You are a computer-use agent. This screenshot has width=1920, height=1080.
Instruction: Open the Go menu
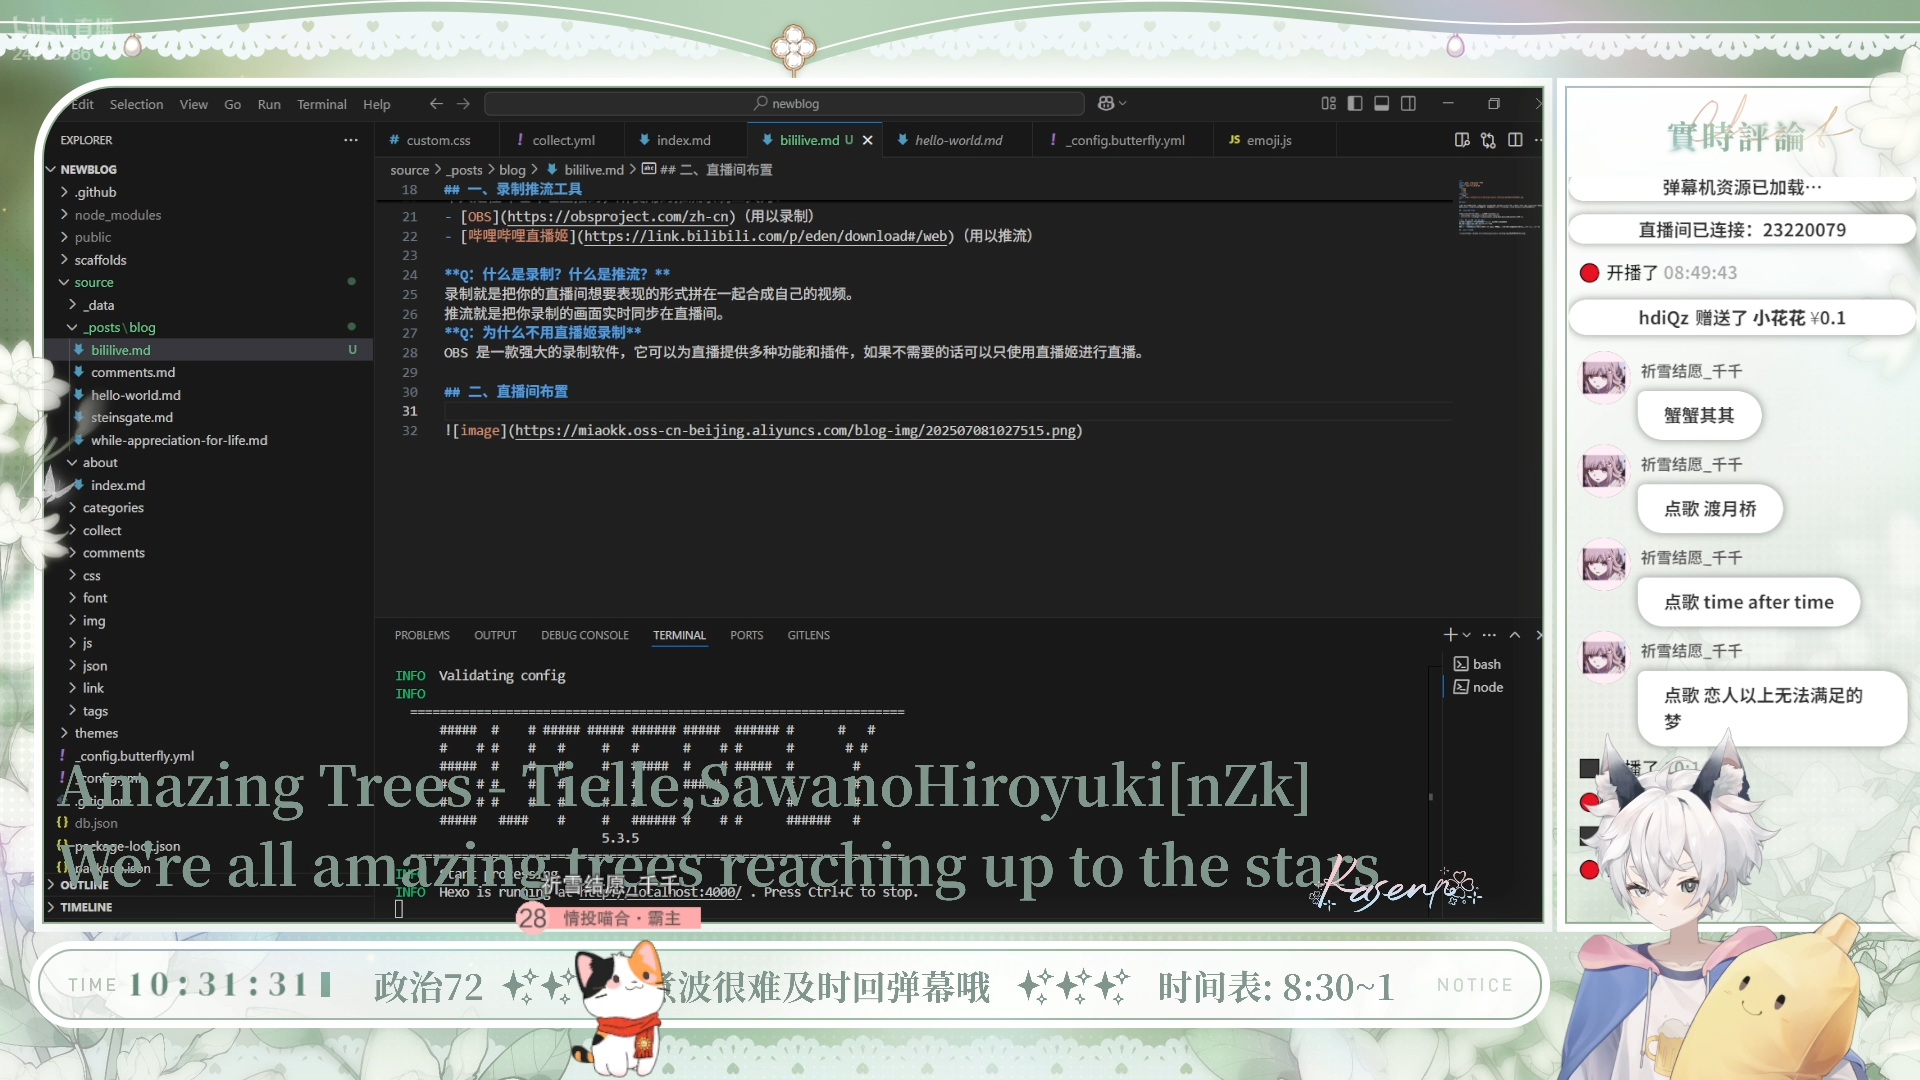click(x=232, y=104)
